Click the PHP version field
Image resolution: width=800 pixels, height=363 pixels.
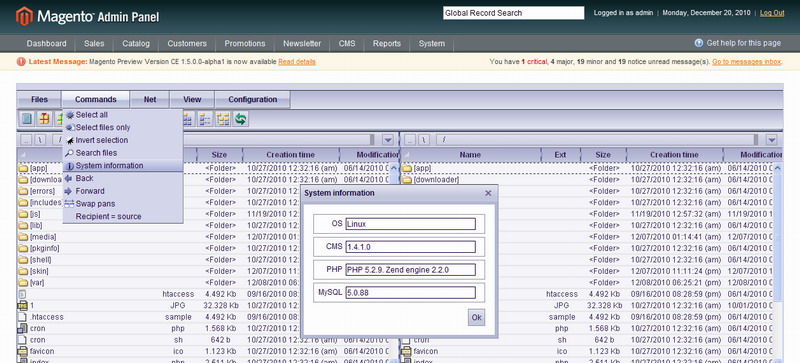click(410, 270)
